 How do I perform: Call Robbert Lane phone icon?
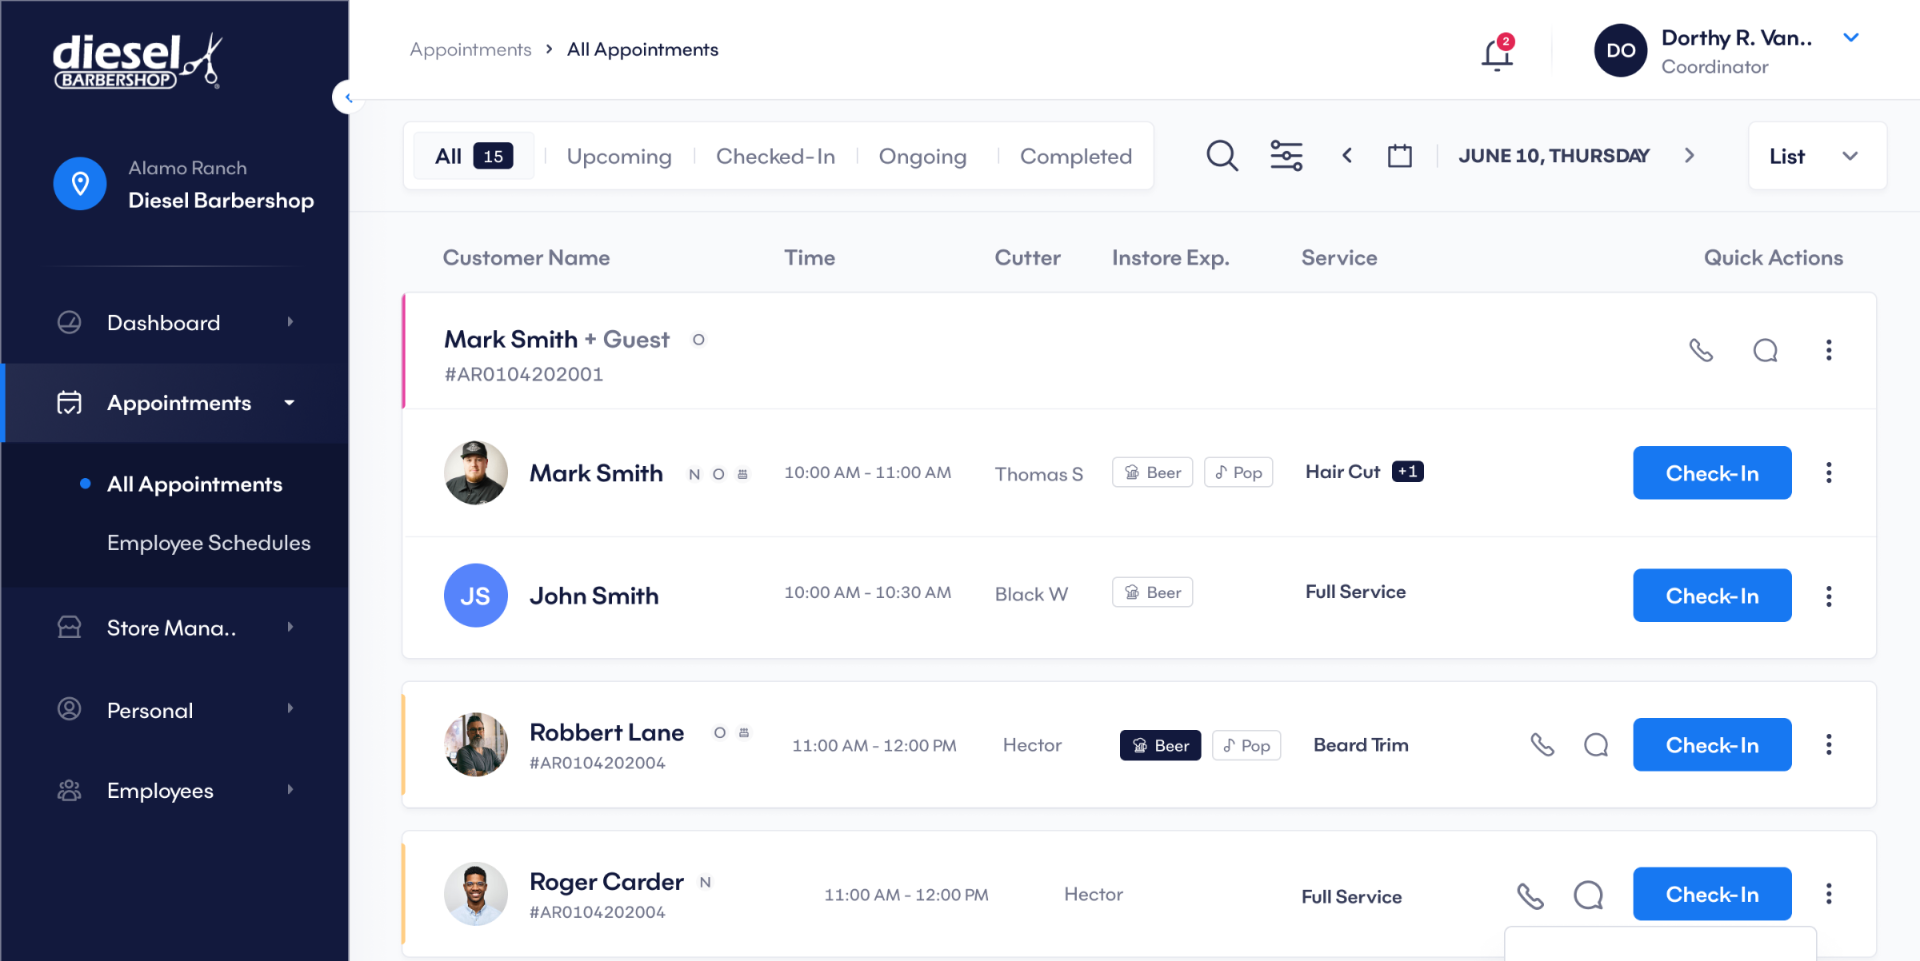click(1542, 745)
